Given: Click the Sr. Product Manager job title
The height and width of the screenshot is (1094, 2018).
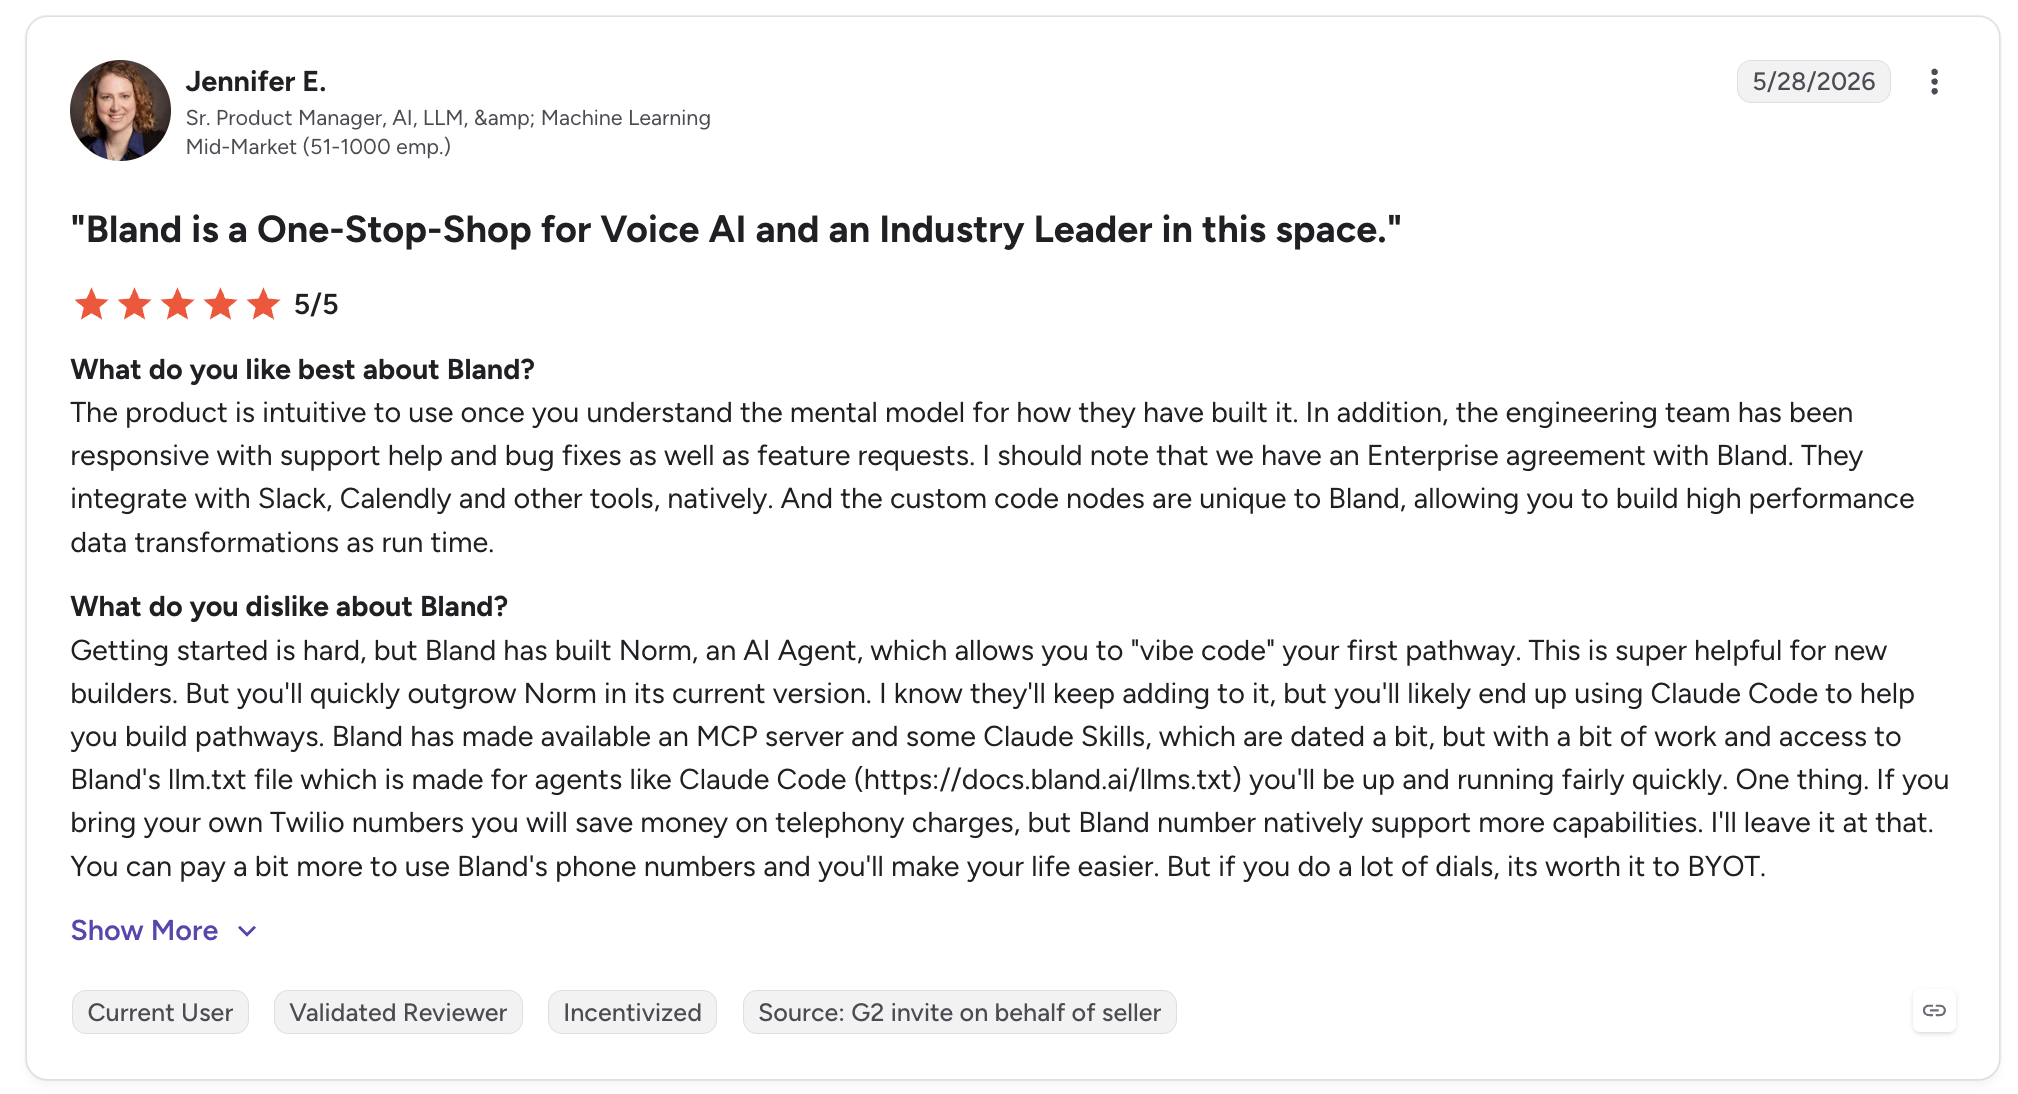Looking at the screenshot, I should pyautogui.click(x=448, y=118).
